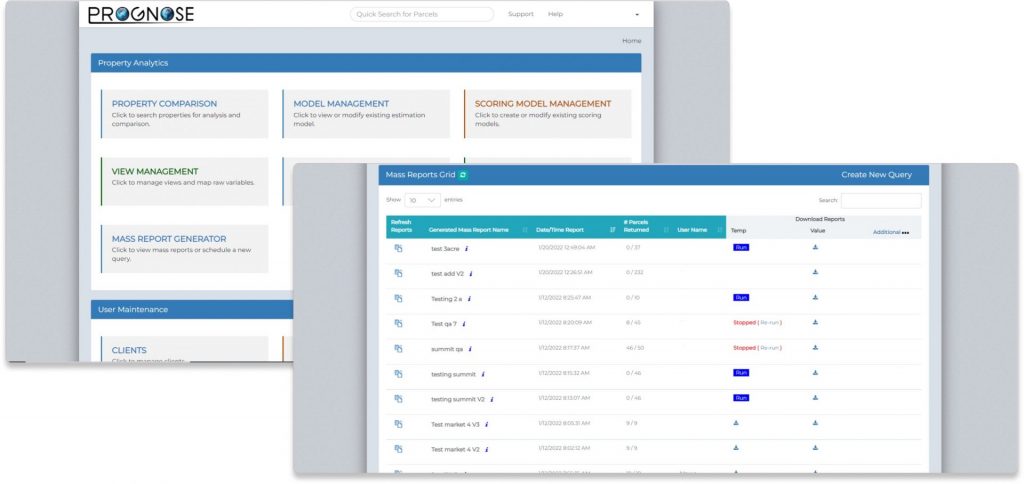Open the Property Comparison tile
This screenshot has width=1024, height=484.
pyautogui.click(x=164, y=103)
